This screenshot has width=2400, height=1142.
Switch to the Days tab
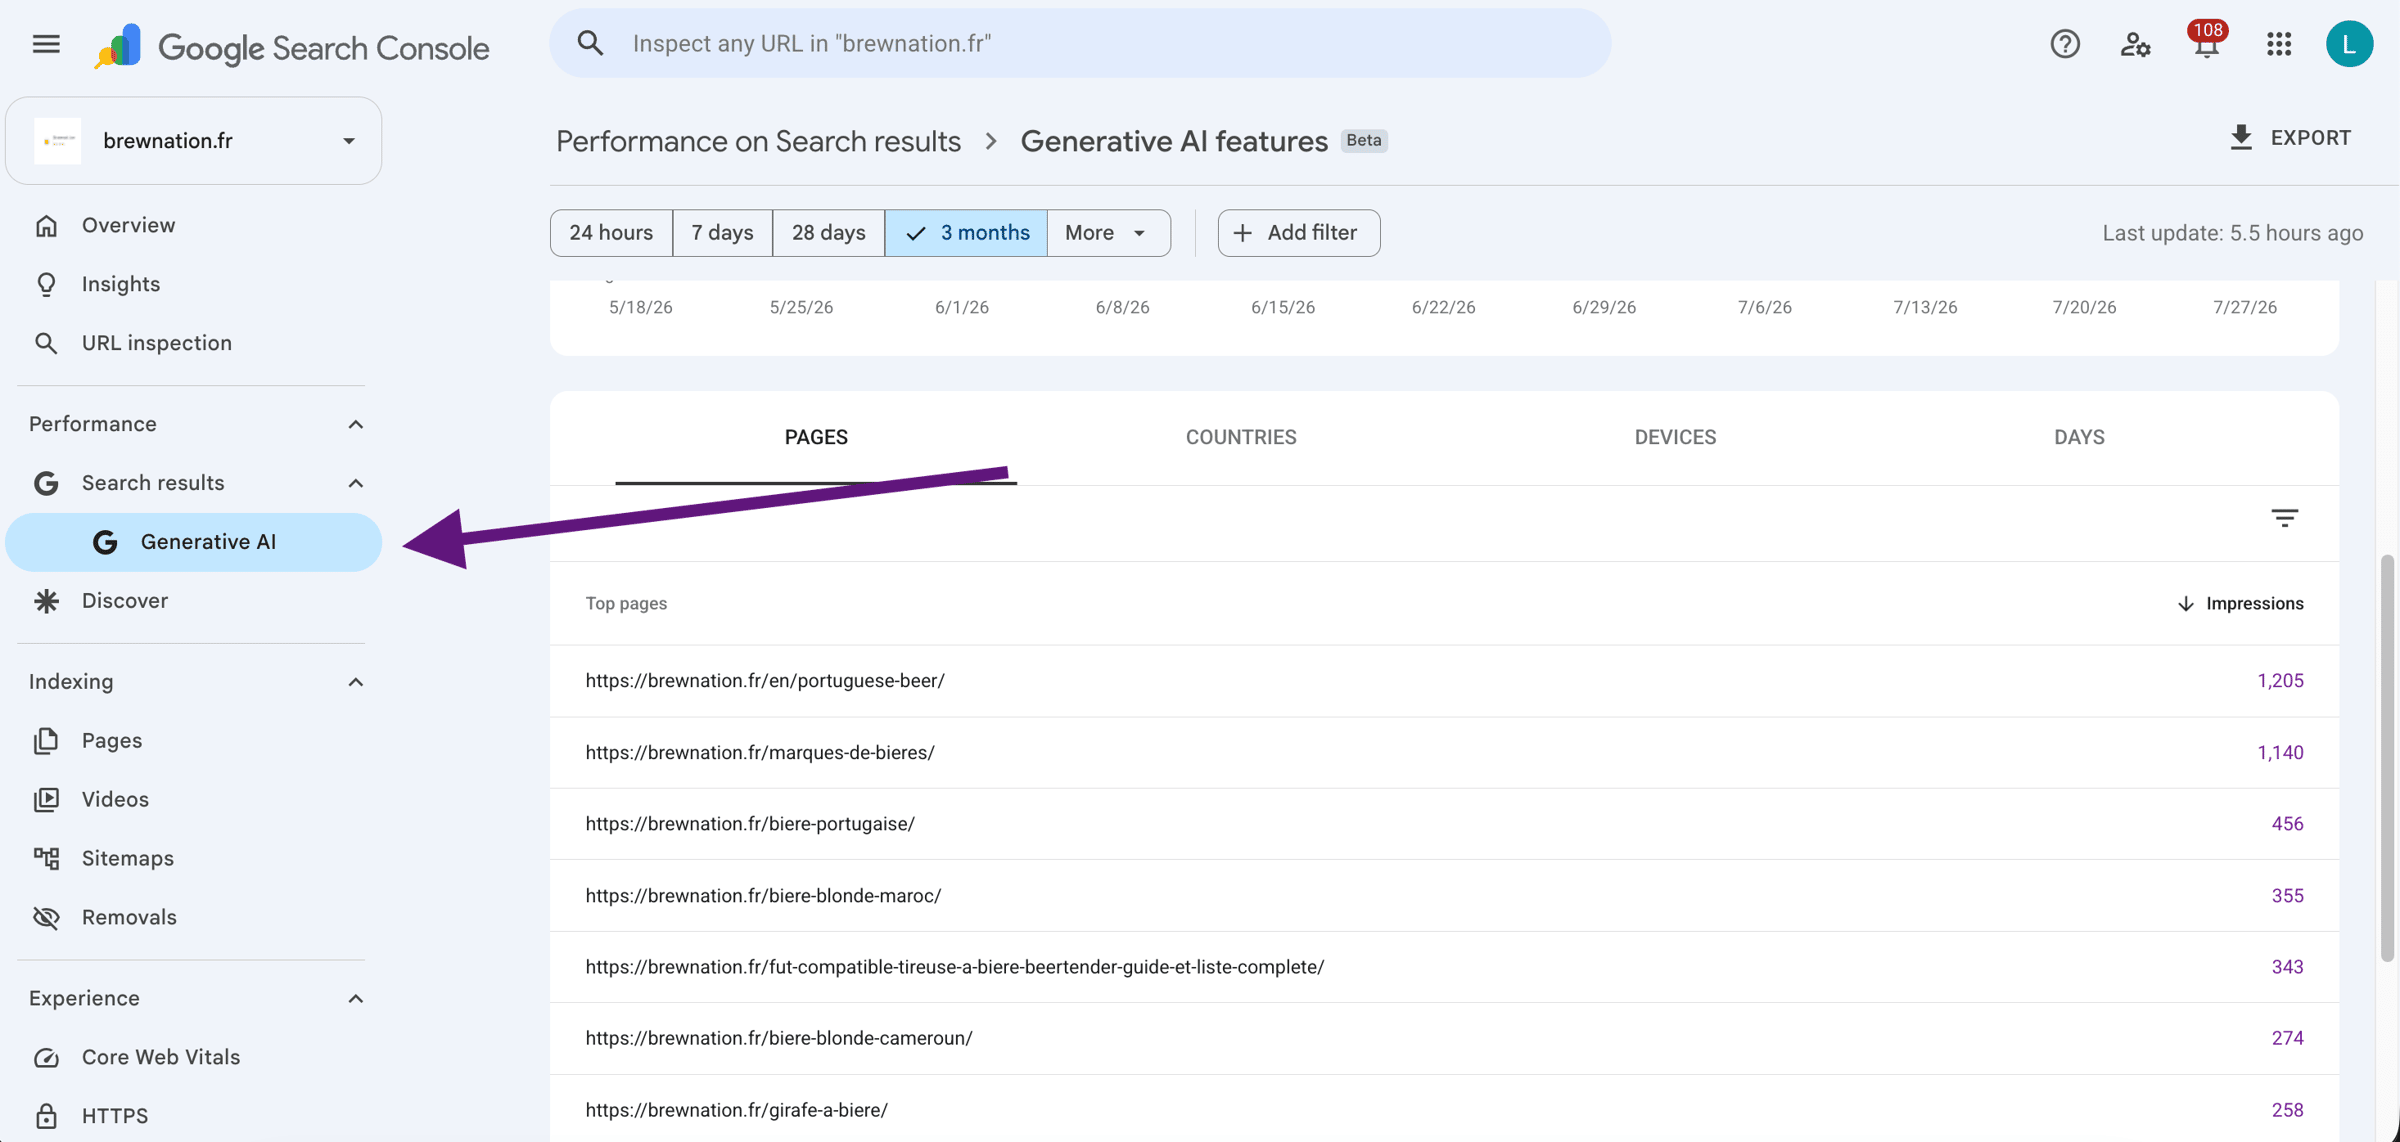2079,438
